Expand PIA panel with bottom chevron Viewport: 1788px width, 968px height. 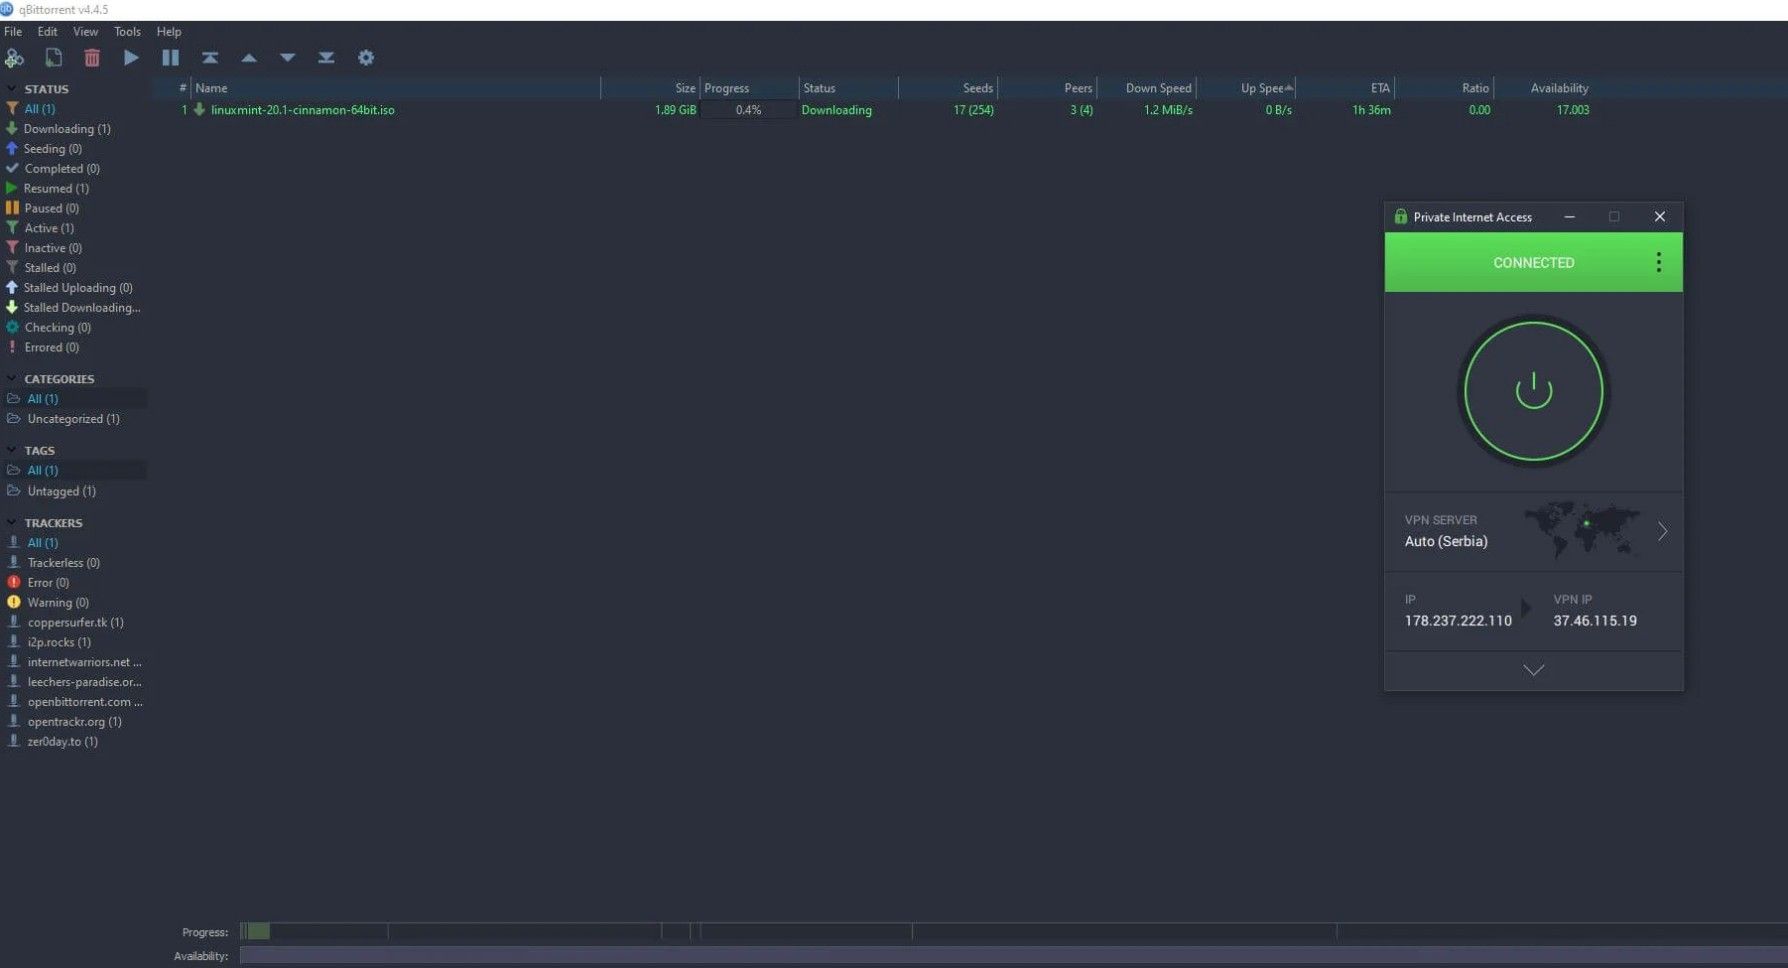(1533, 670)
